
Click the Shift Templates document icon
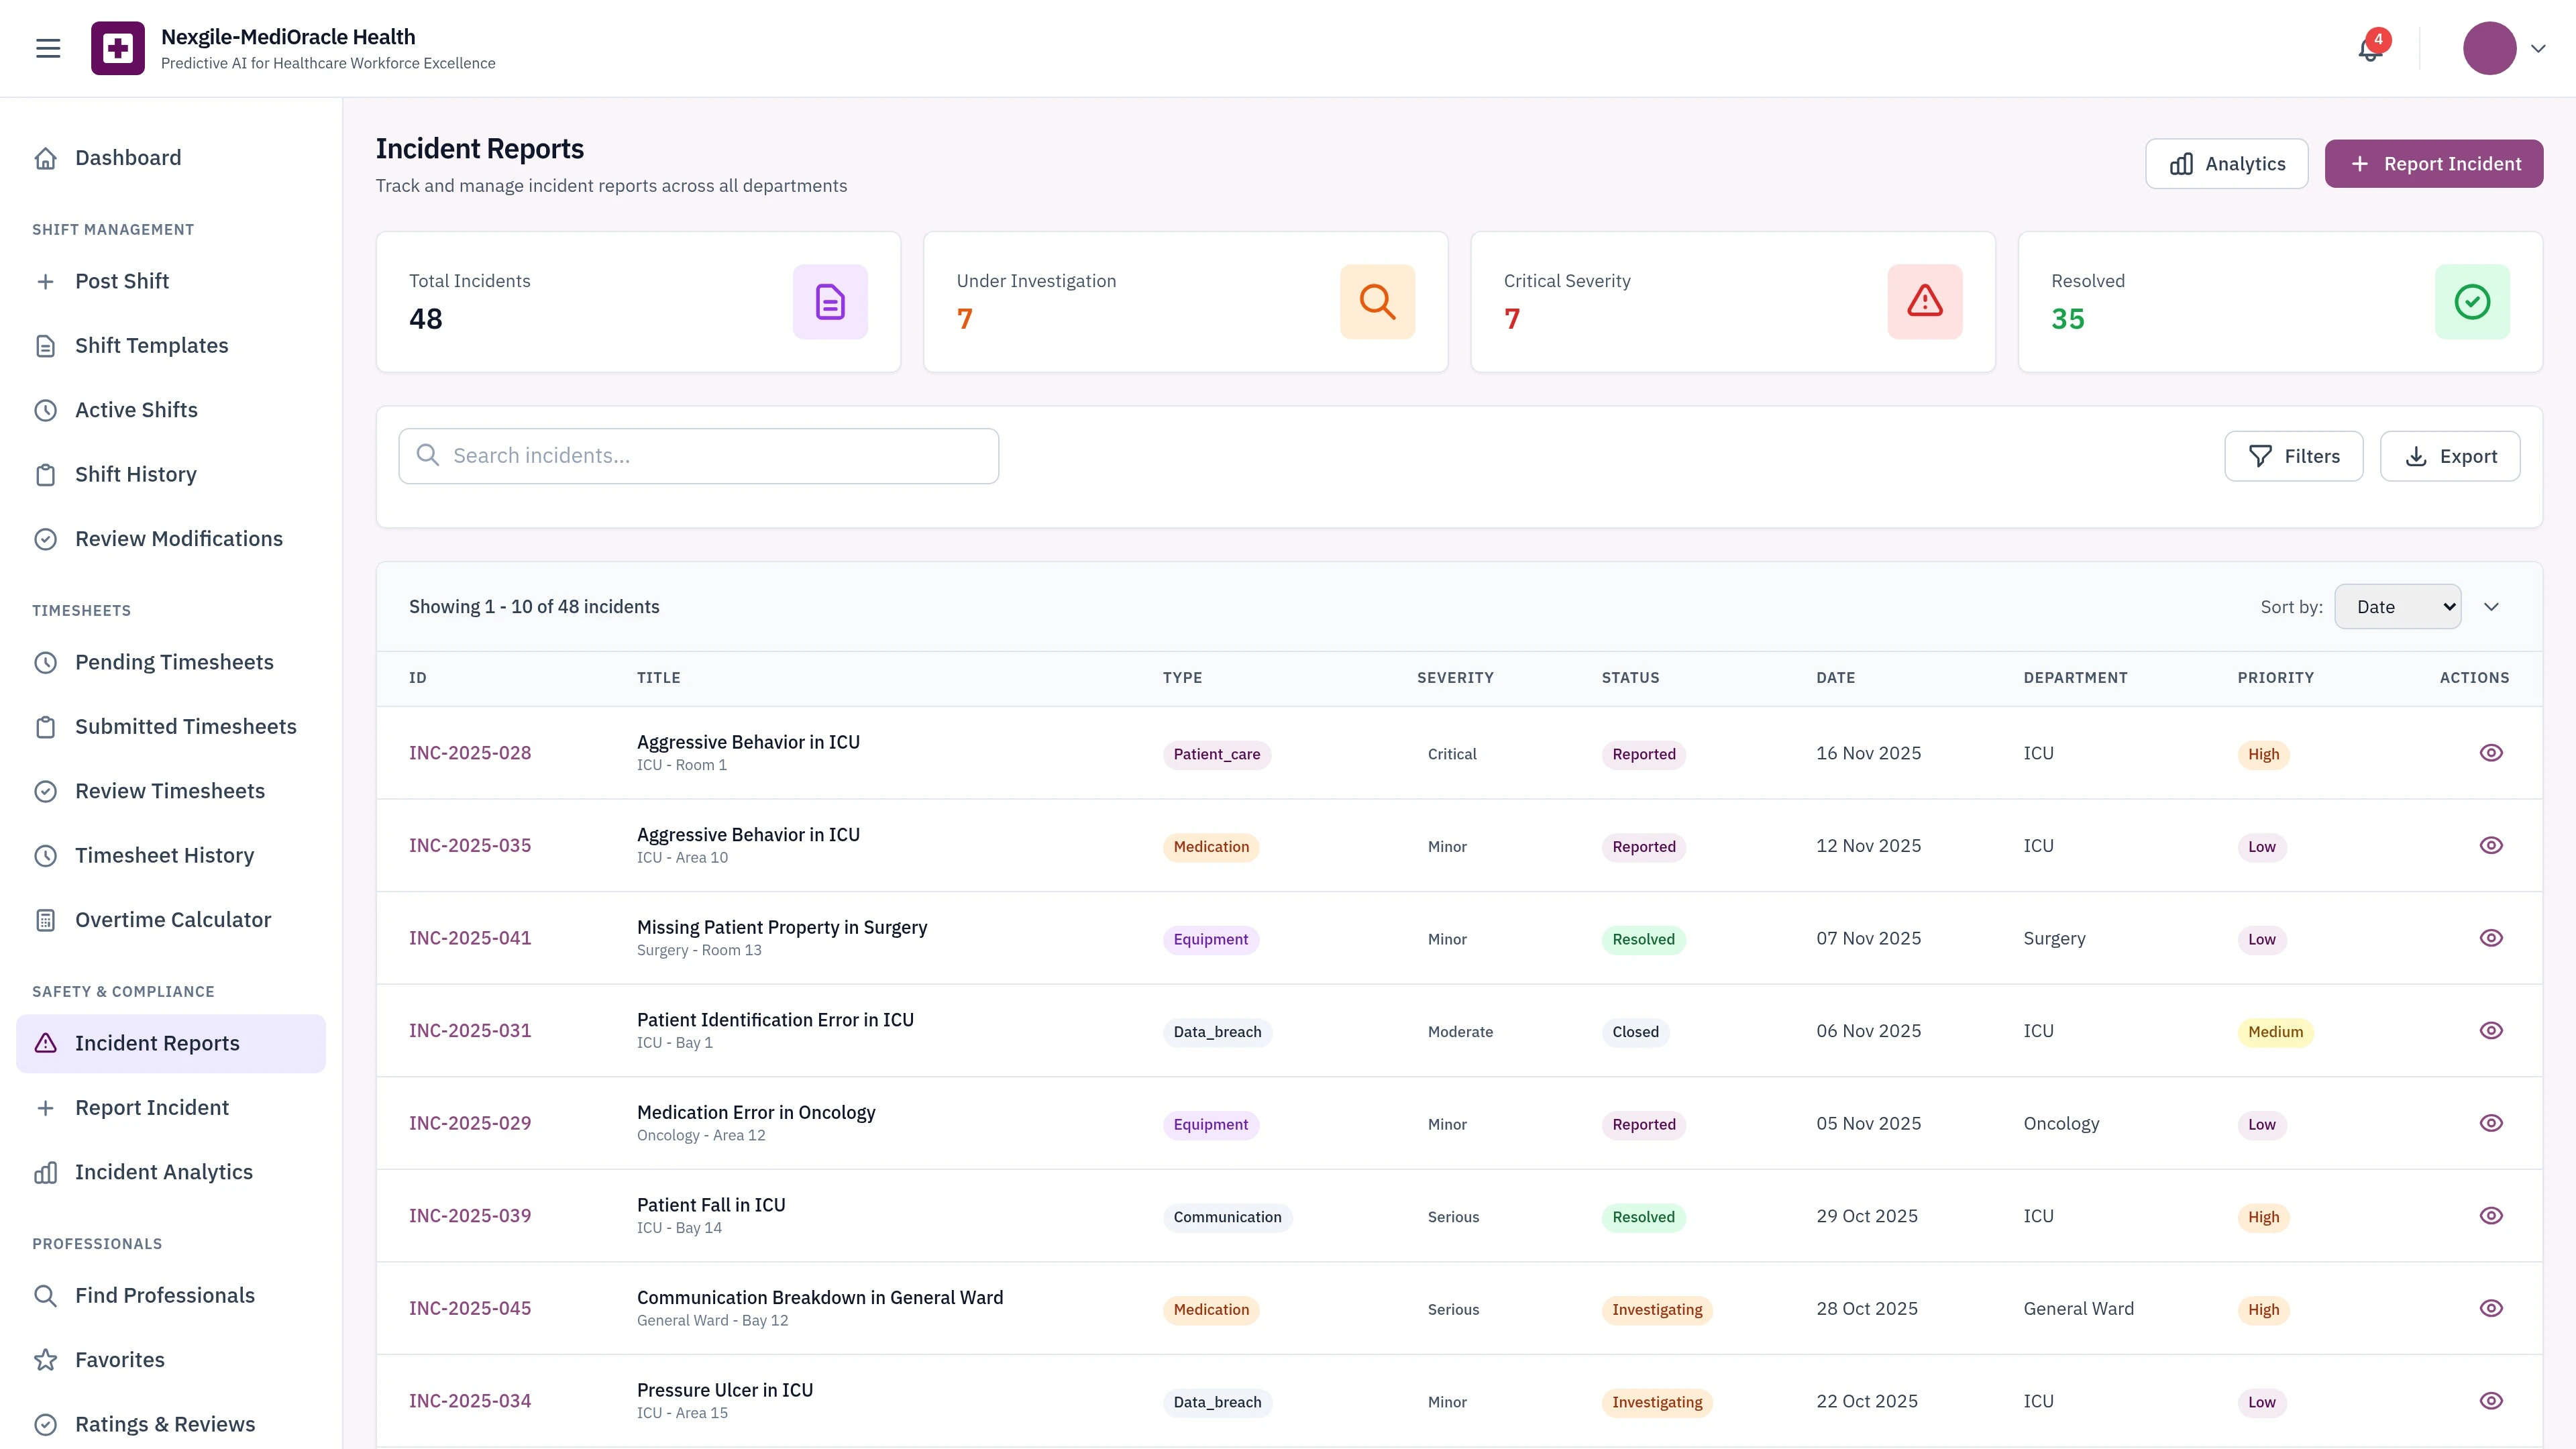point(46,346)
